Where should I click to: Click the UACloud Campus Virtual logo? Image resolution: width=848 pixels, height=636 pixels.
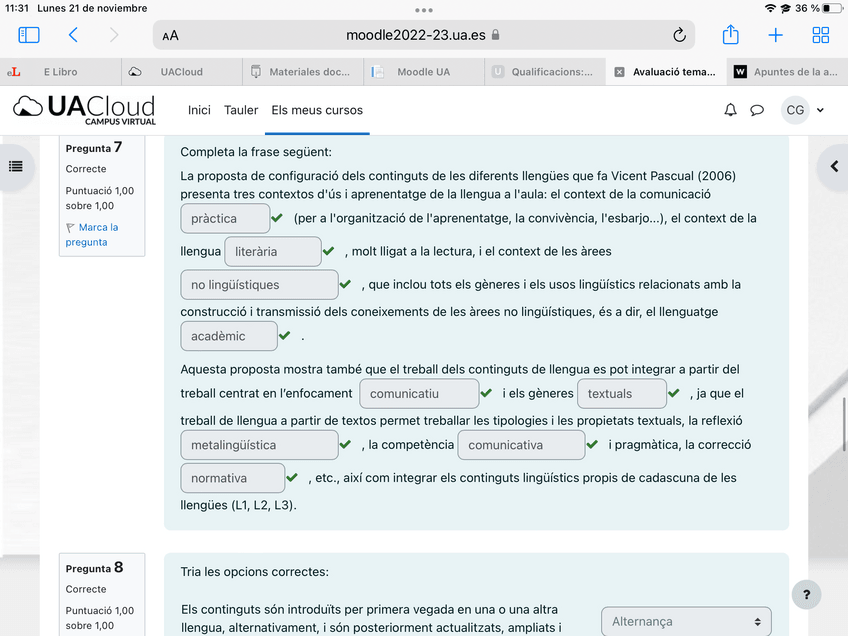pos(86,110)
